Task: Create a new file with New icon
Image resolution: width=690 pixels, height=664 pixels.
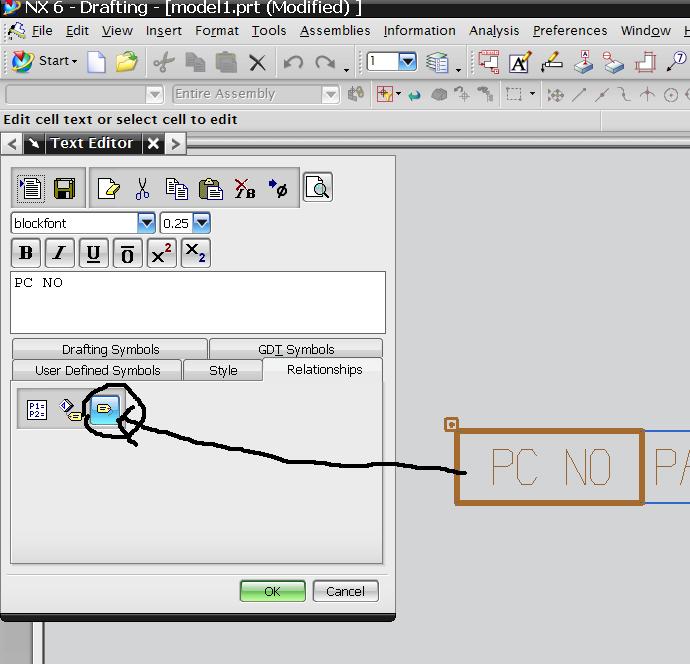Action: pos(96,62)
